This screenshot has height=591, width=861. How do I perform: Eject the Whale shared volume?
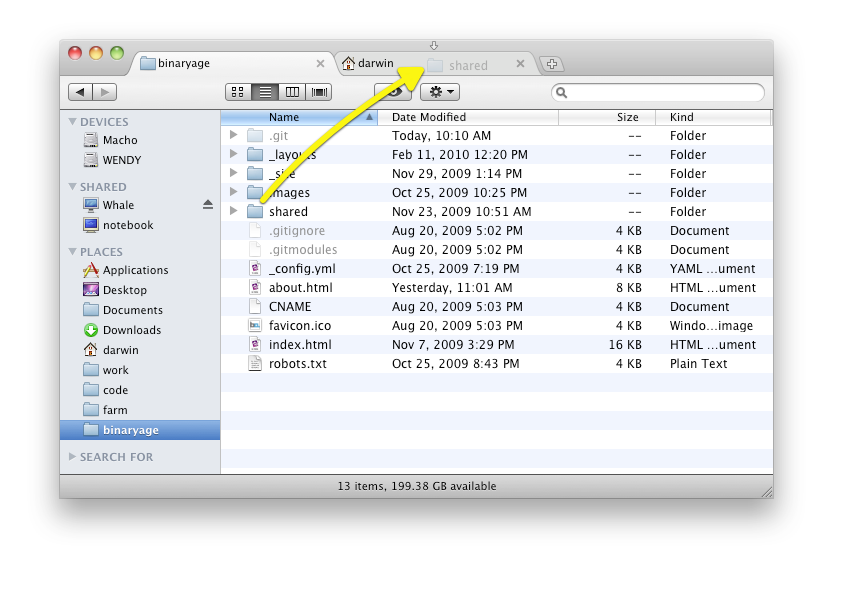pyautogui.click(x=207, y=204)
